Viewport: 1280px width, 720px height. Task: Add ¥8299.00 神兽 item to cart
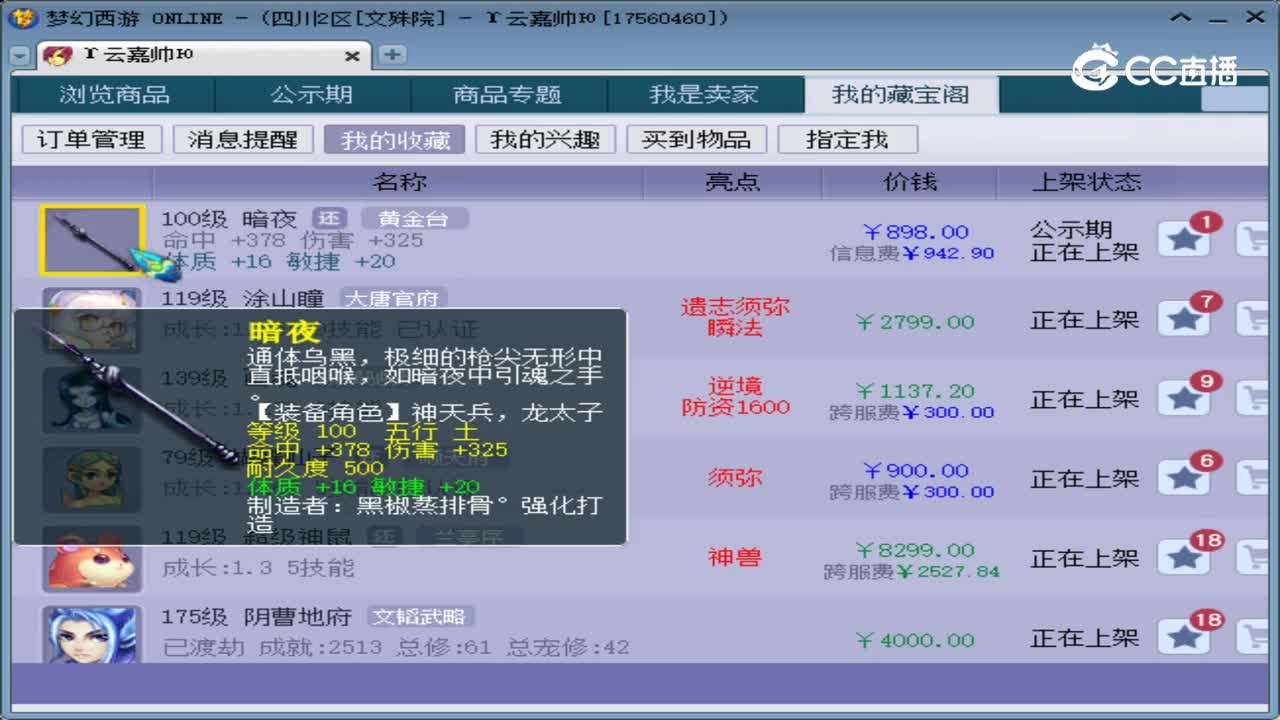click(1254, 557)
